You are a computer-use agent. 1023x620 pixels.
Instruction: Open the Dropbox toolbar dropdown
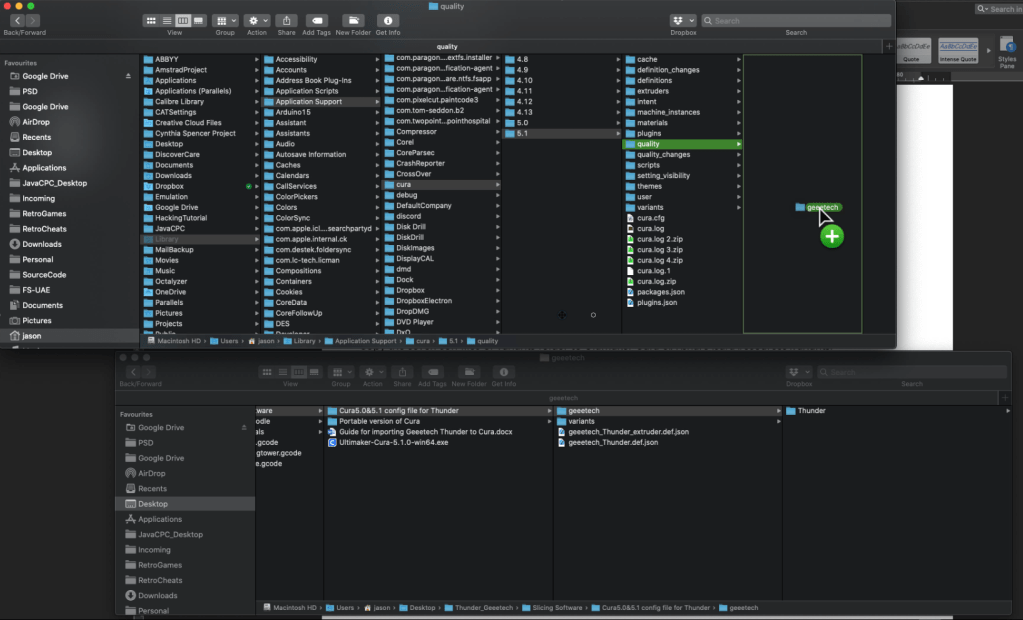pyautogui.click(x=683, y=20)
